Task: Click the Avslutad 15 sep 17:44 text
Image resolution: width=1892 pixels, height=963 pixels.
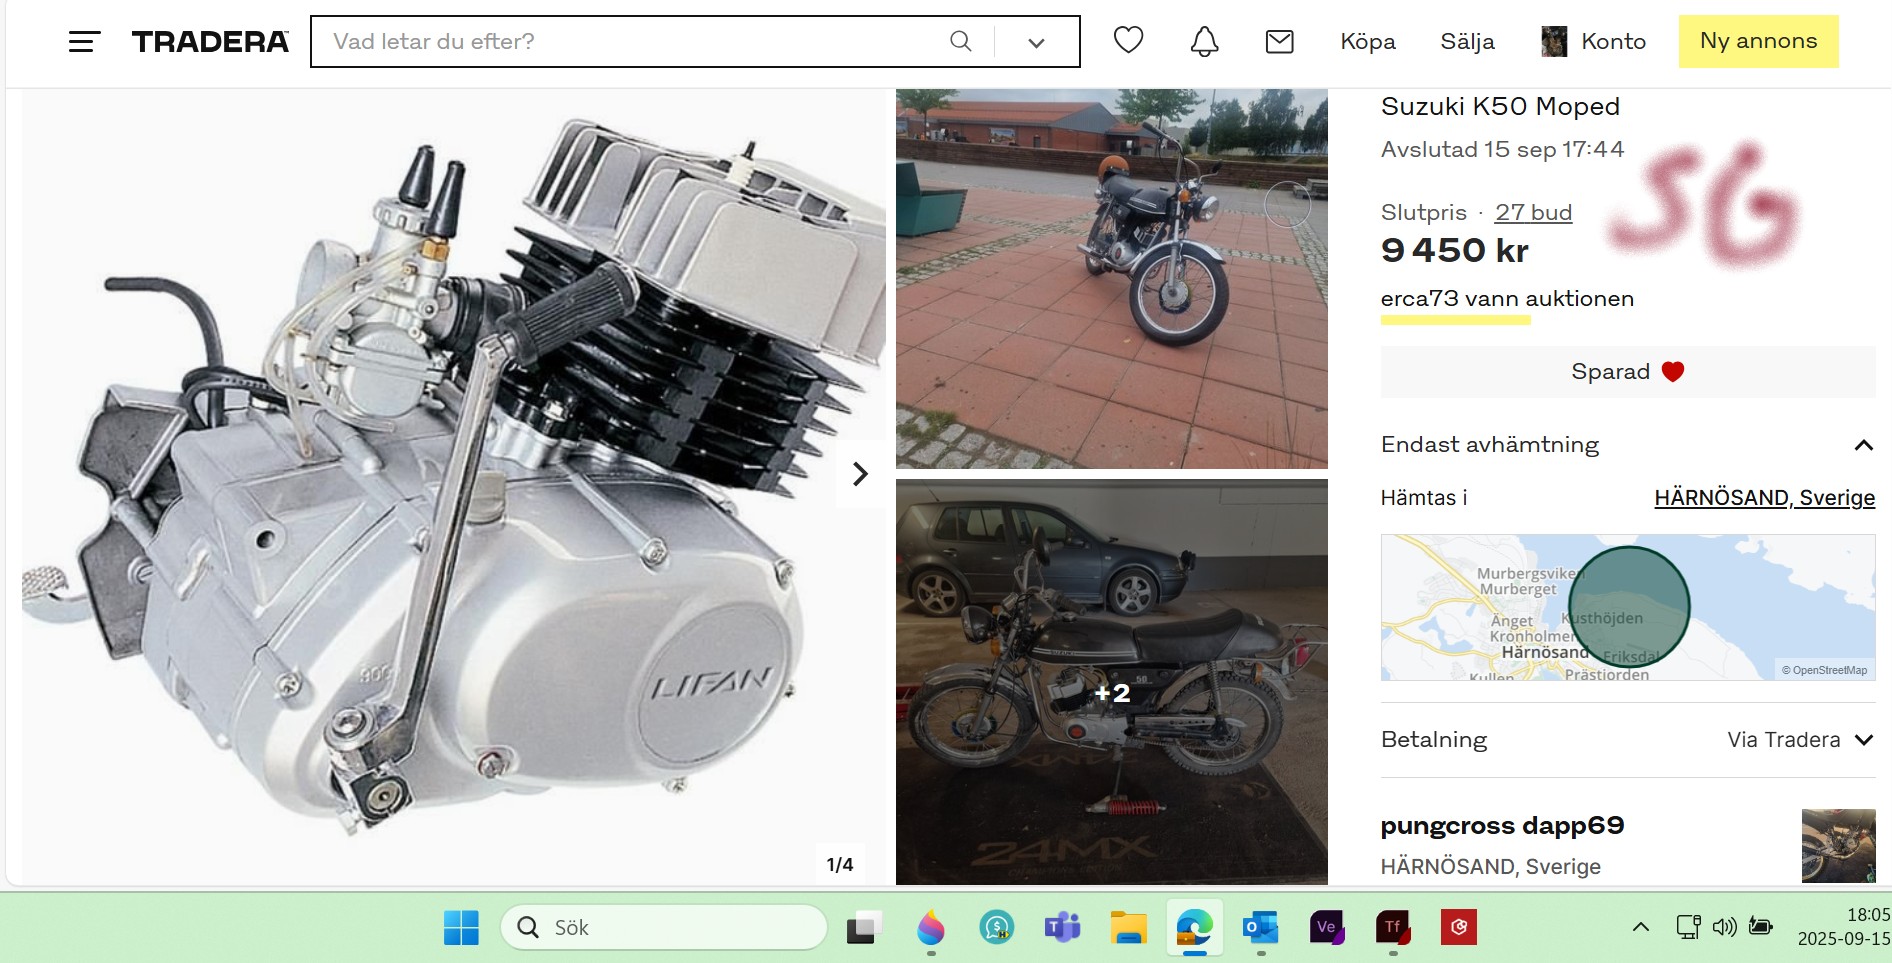Action: click(x=1502, y=150)
